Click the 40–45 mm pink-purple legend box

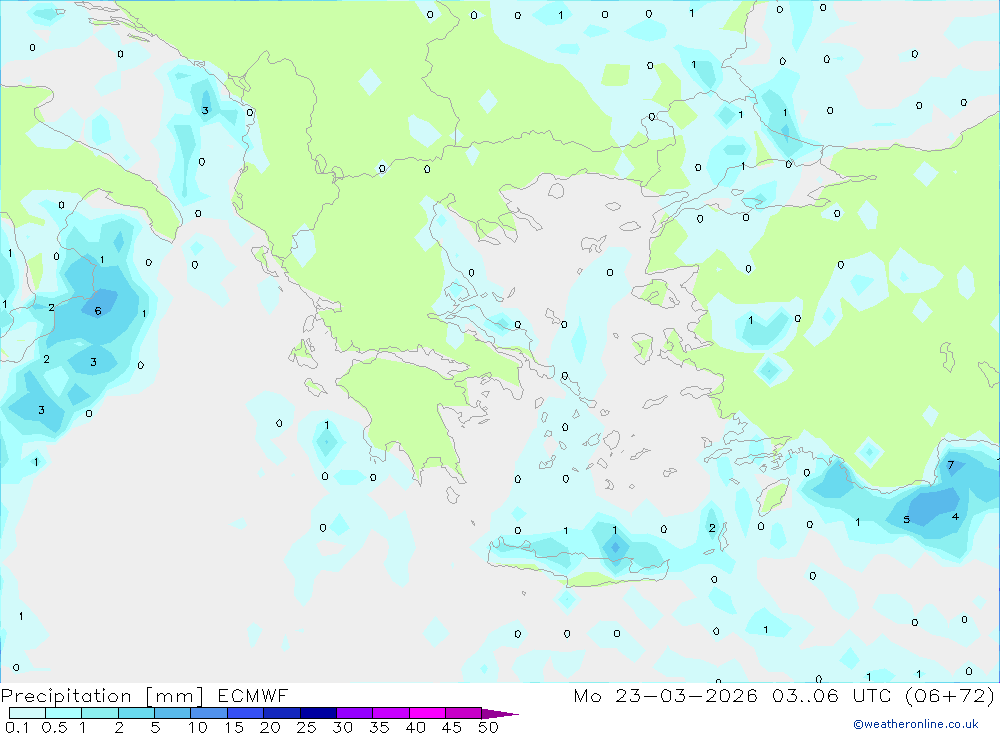tap(427, 713)
